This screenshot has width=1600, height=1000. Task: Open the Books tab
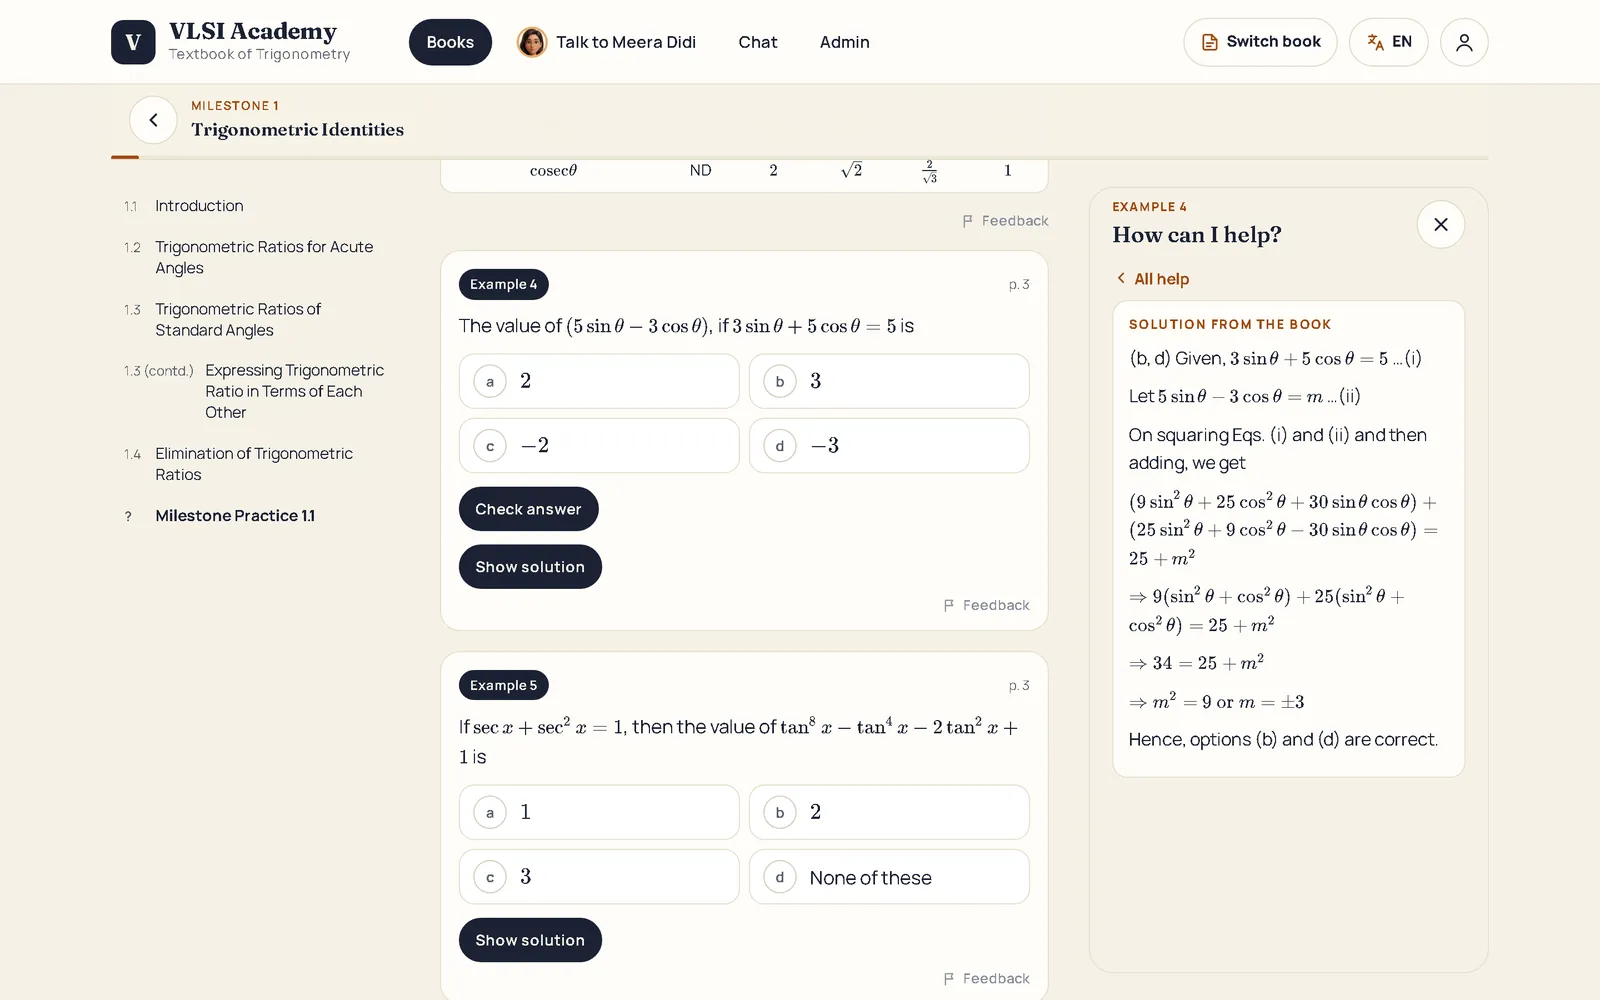tap(450, 42)
